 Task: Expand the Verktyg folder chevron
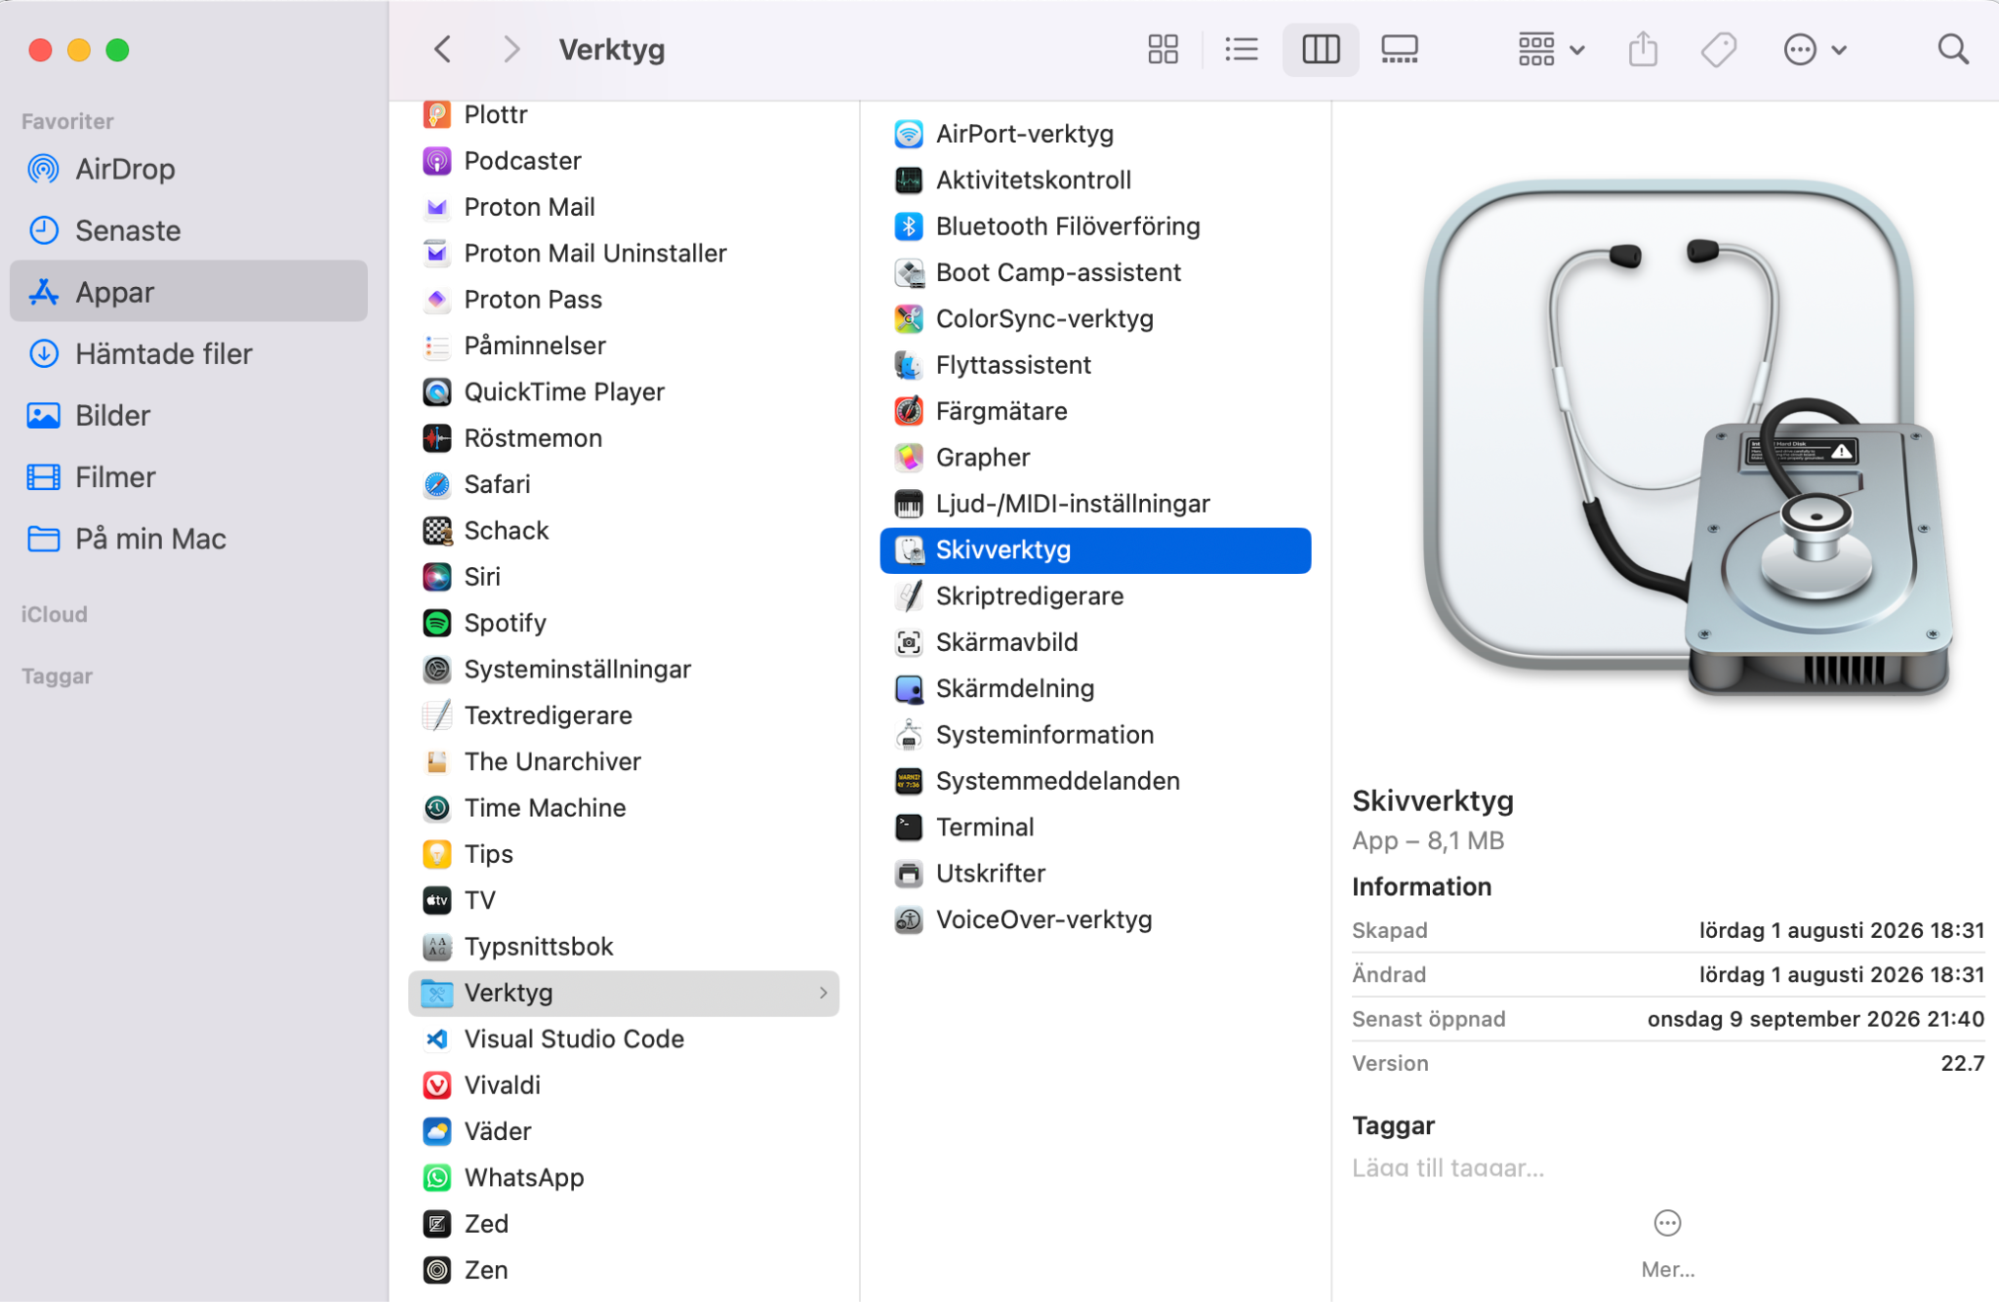(823, 993)
